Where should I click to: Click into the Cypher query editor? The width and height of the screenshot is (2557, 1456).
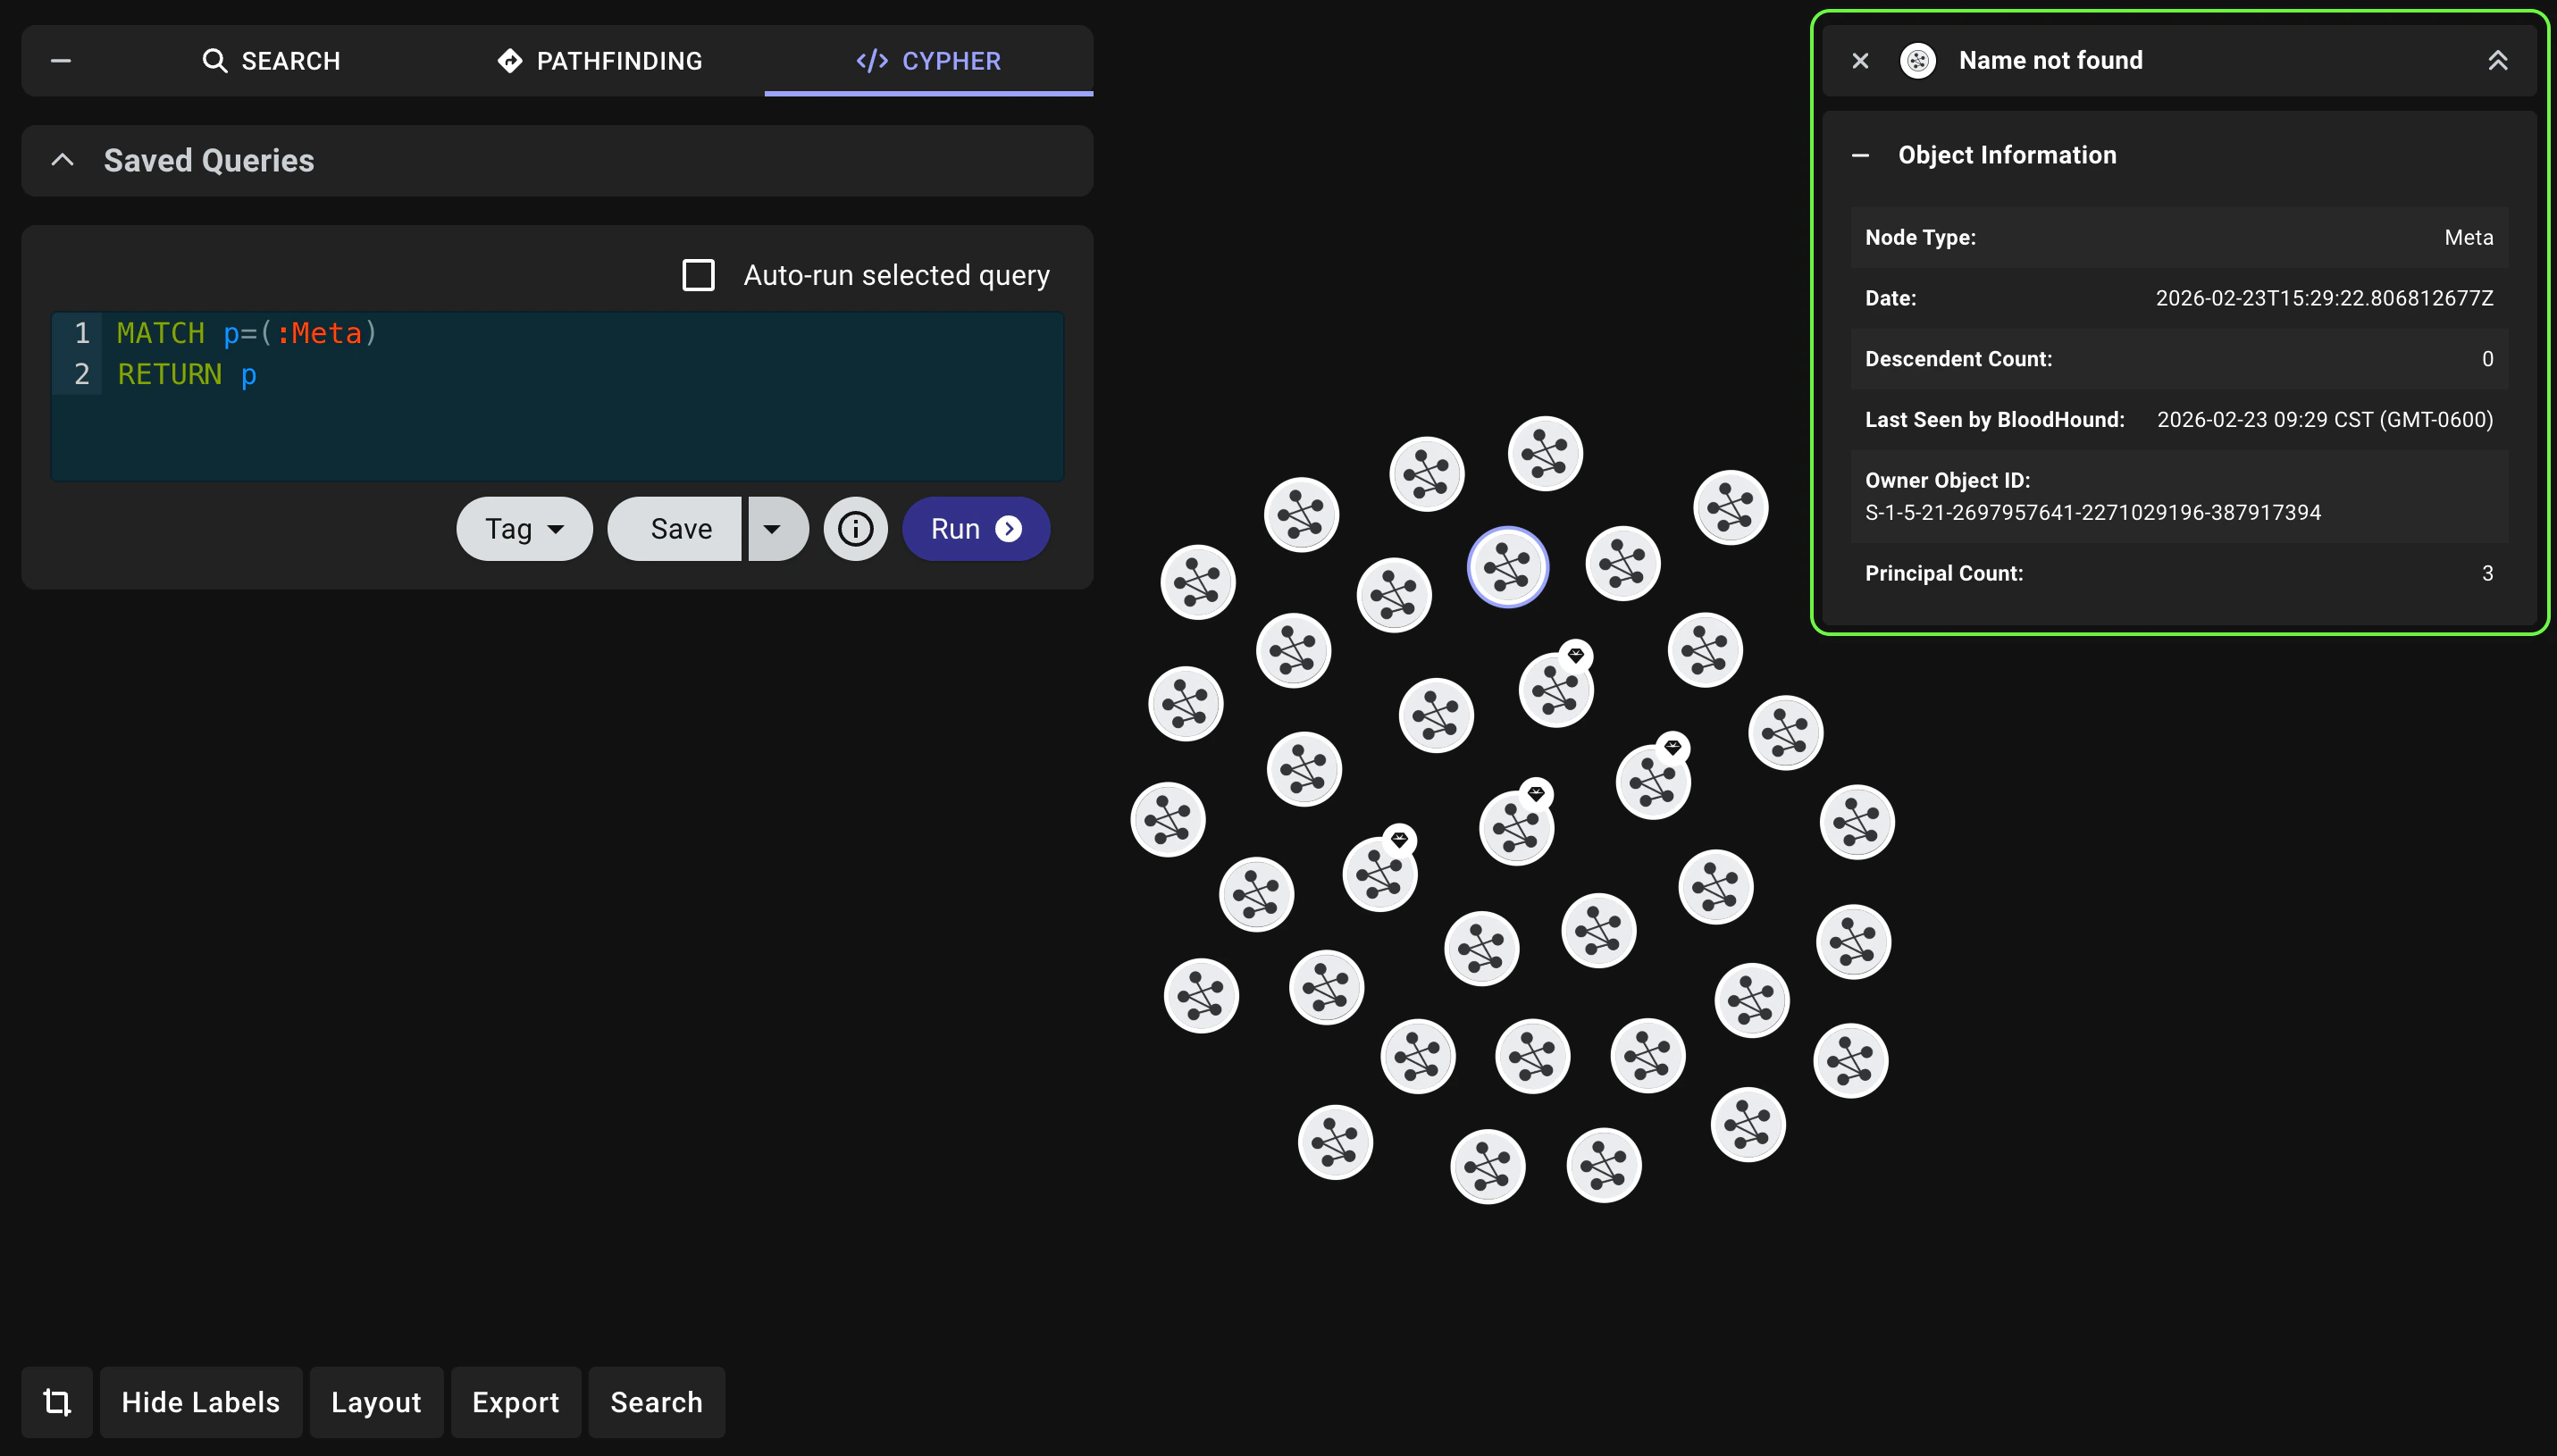[x=557, y=396]
